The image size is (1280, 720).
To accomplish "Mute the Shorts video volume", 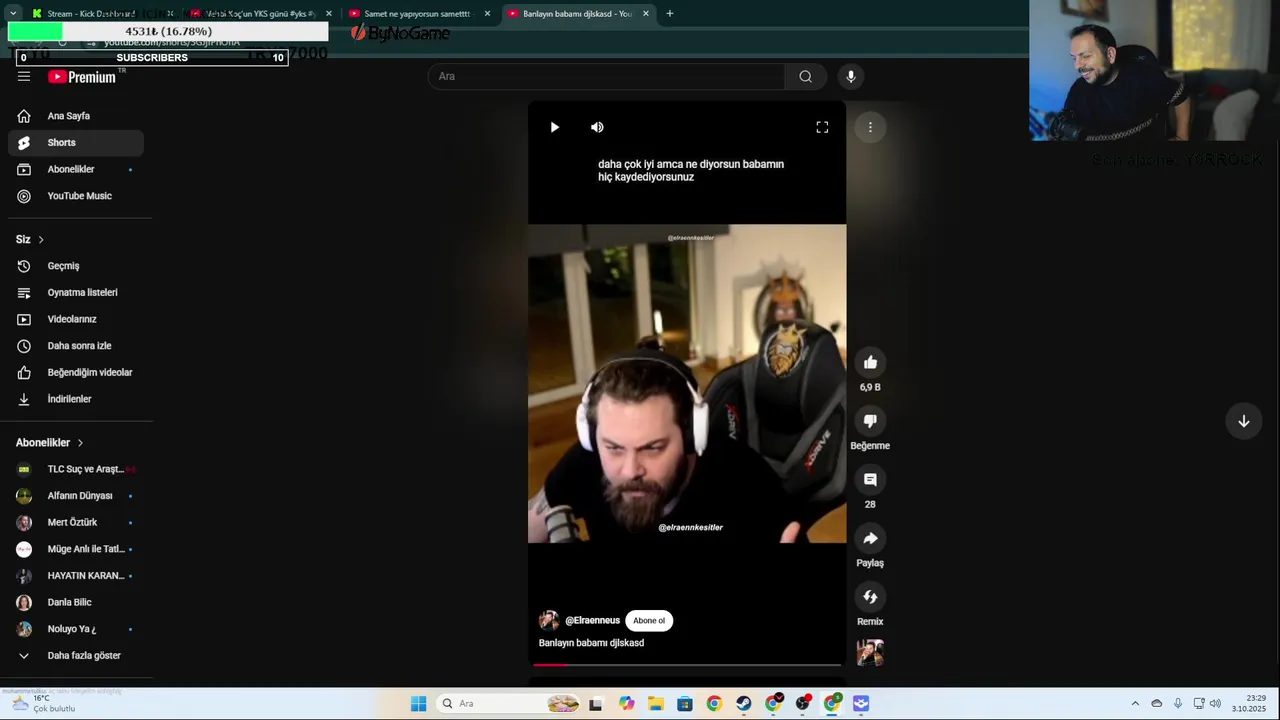I will (x=597, y=127).
